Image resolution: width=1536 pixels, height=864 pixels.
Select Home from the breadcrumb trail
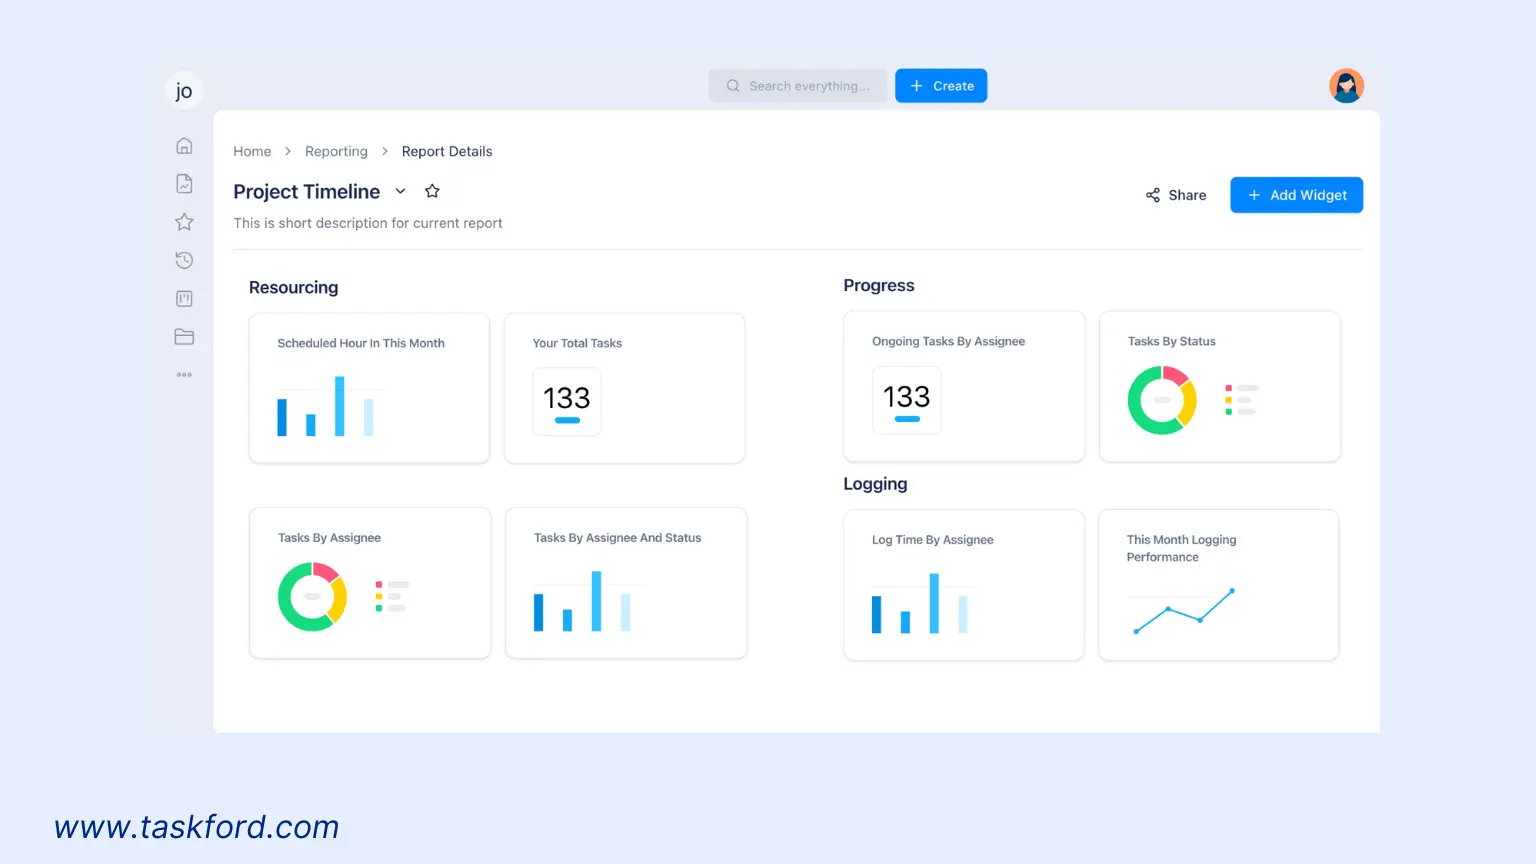point(251,151)
